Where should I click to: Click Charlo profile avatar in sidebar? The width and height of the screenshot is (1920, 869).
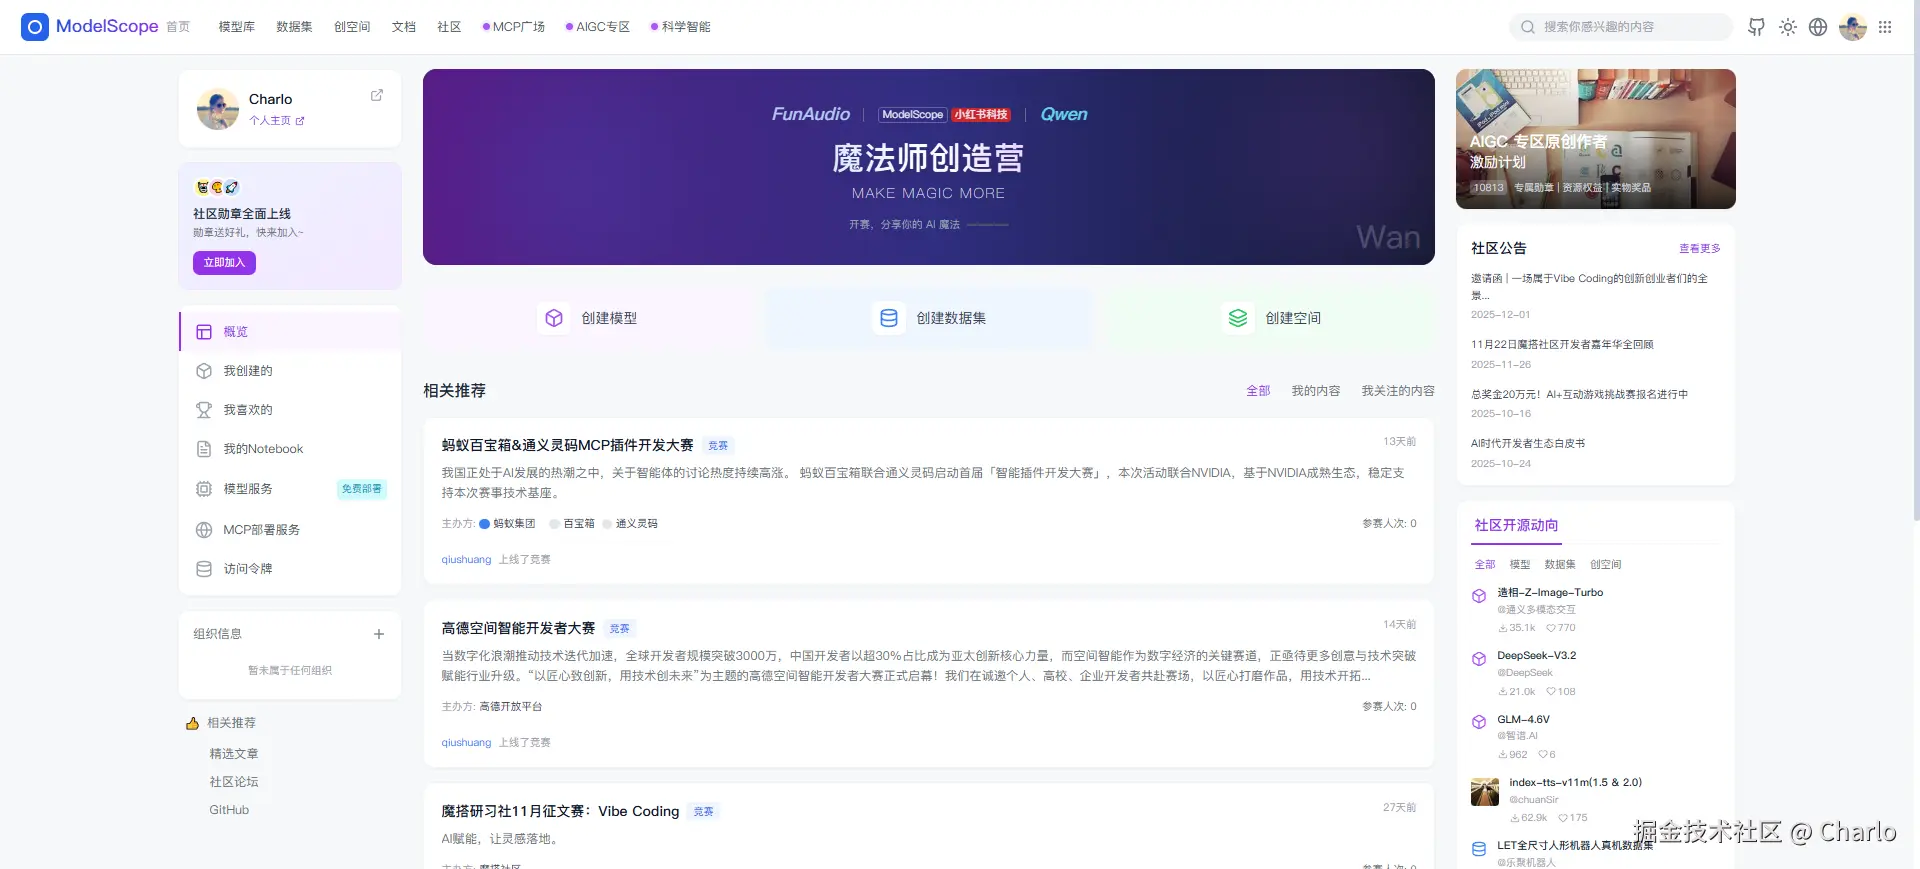tap(217, 109)
